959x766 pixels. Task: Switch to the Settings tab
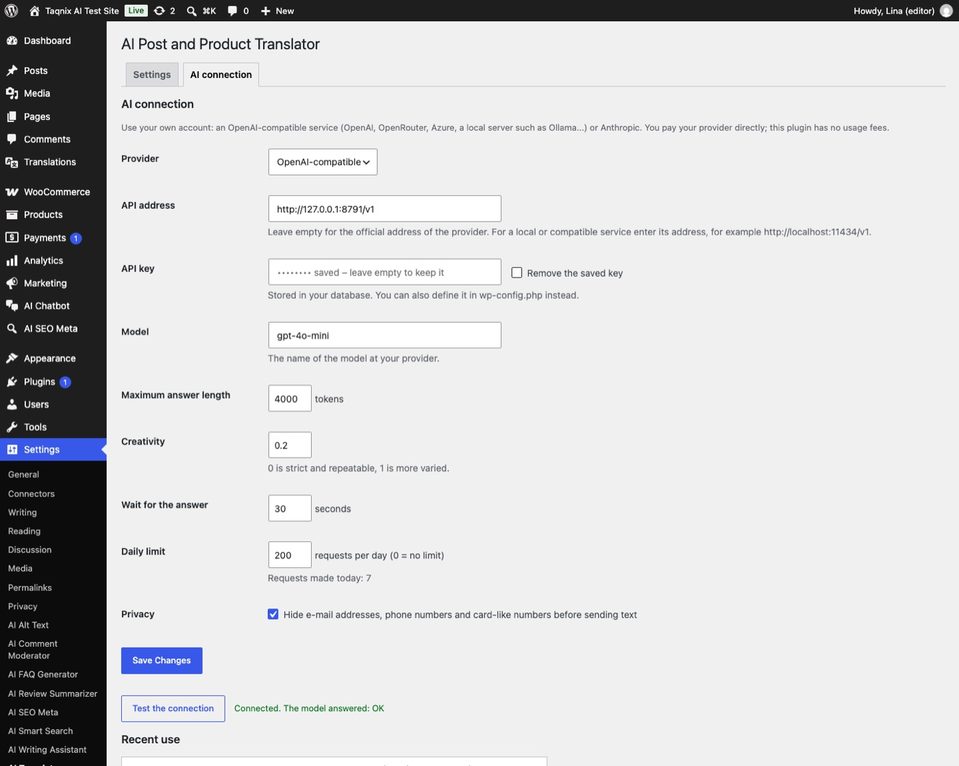coord(152,74)
